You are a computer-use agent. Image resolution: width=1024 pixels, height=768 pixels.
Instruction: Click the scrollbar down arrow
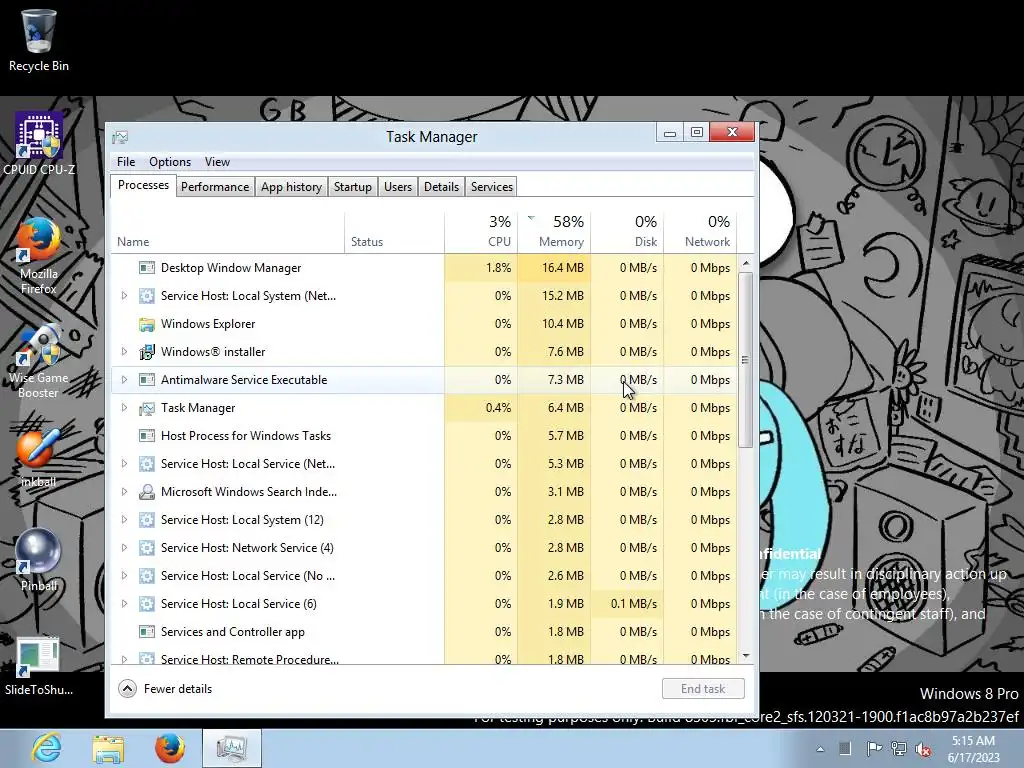(746, 656)
